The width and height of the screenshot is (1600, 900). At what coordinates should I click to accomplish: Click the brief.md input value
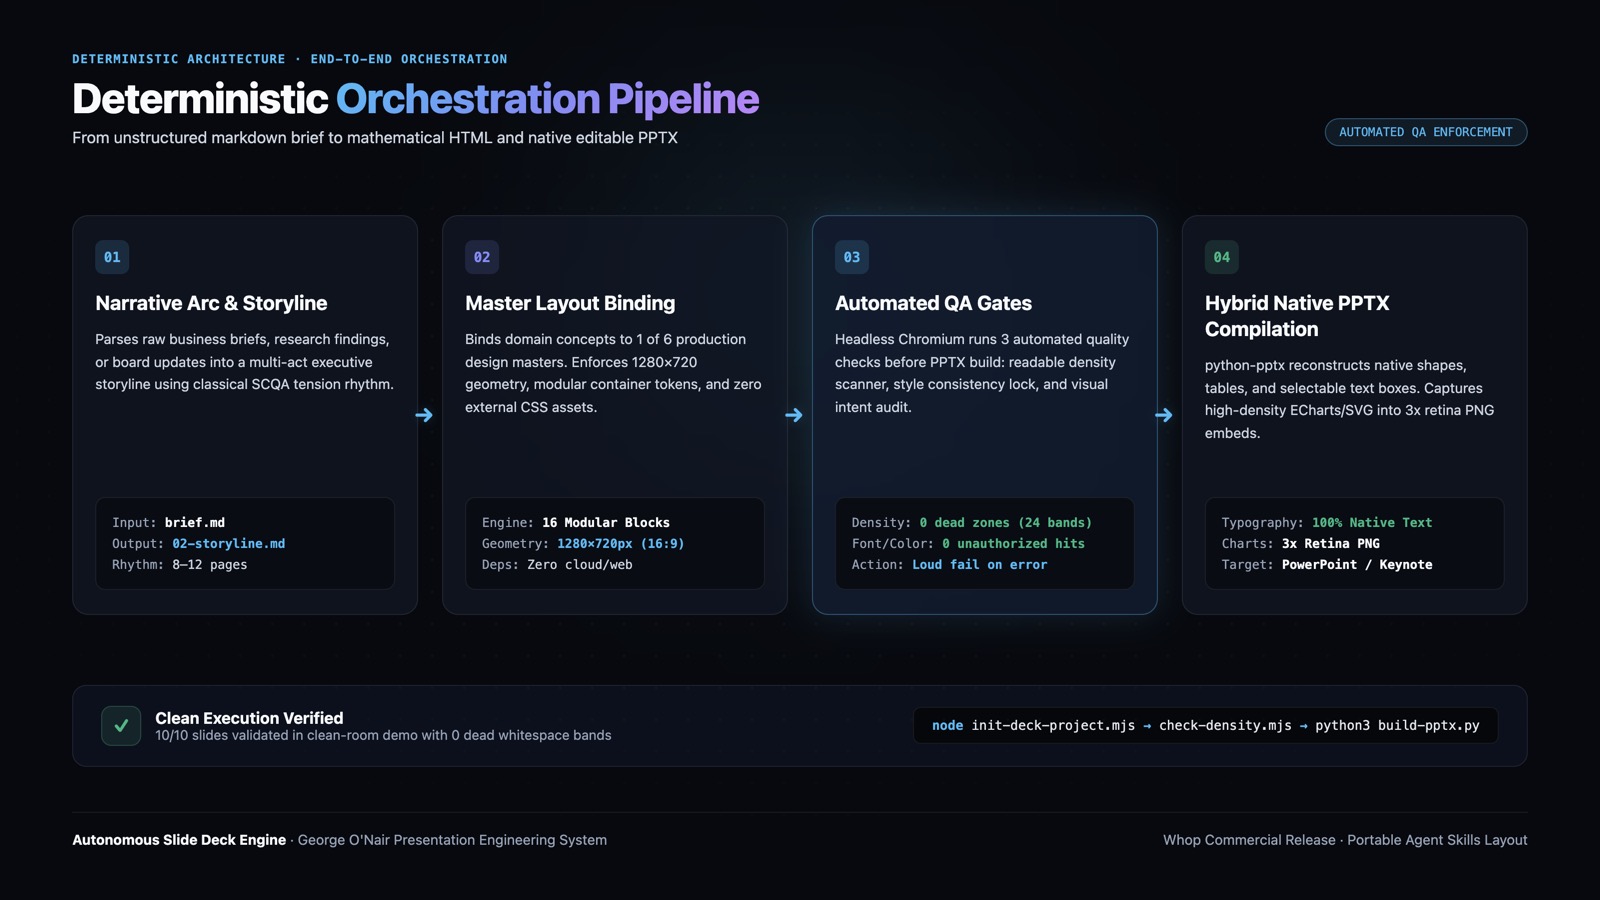195,523
